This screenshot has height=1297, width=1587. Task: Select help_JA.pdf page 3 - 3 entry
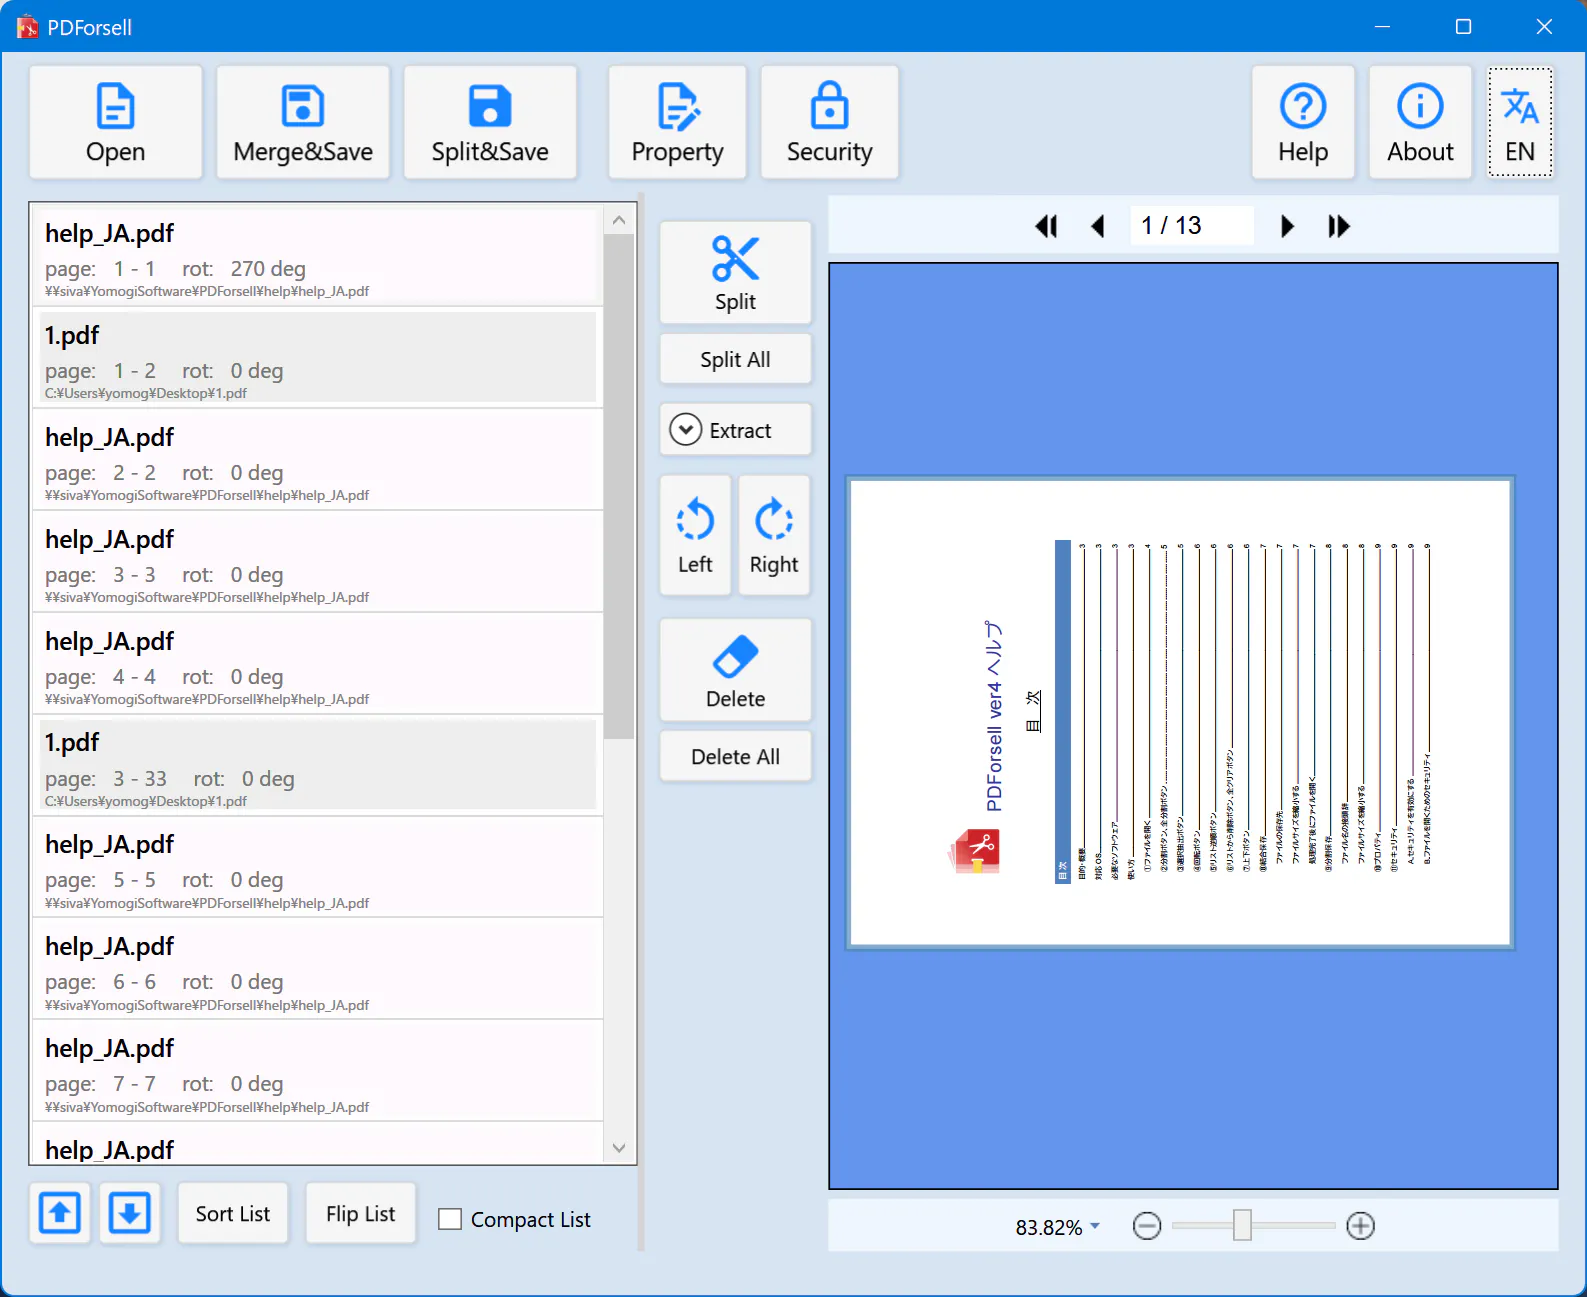(x=318, y=562)
